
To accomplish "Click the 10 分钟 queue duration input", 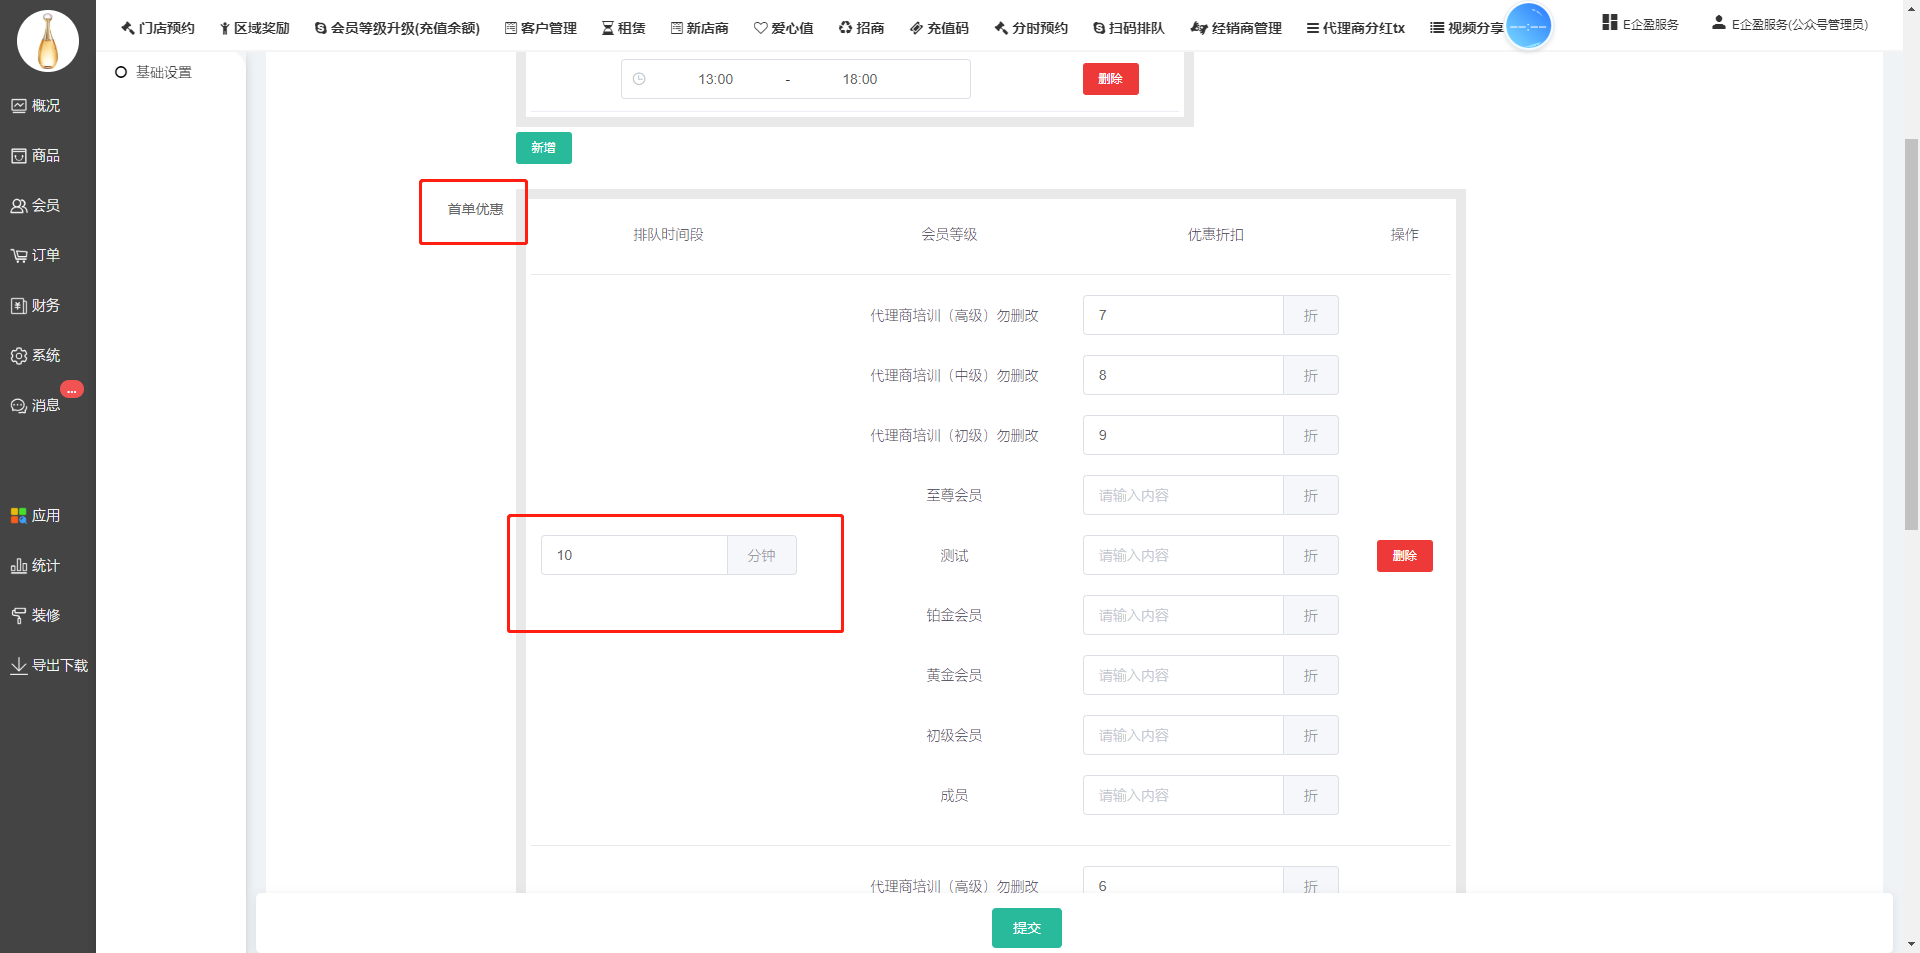I will coord(634,555).
